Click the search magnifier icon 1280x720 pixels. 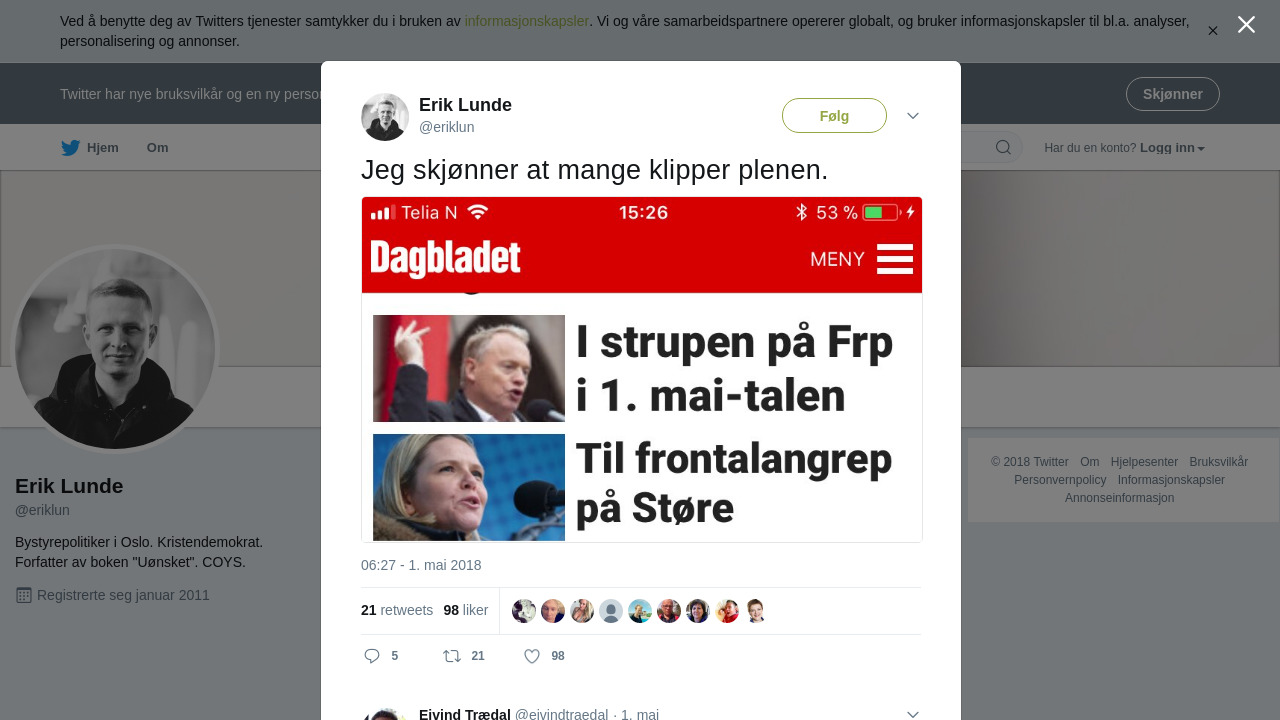click(x=1003, y=148)
